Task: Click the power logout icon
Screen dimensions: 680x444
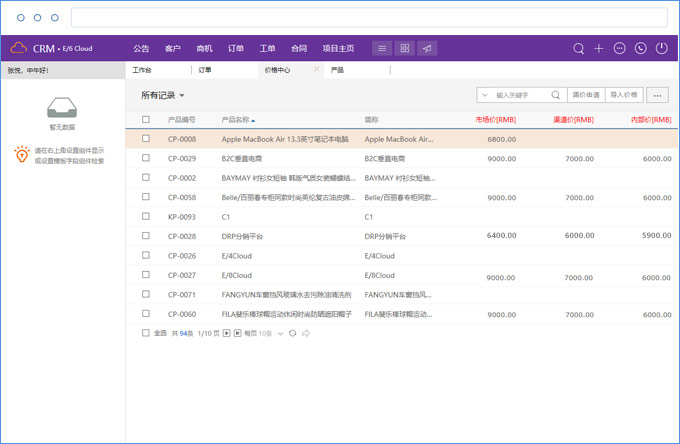Action: (661, 48)
